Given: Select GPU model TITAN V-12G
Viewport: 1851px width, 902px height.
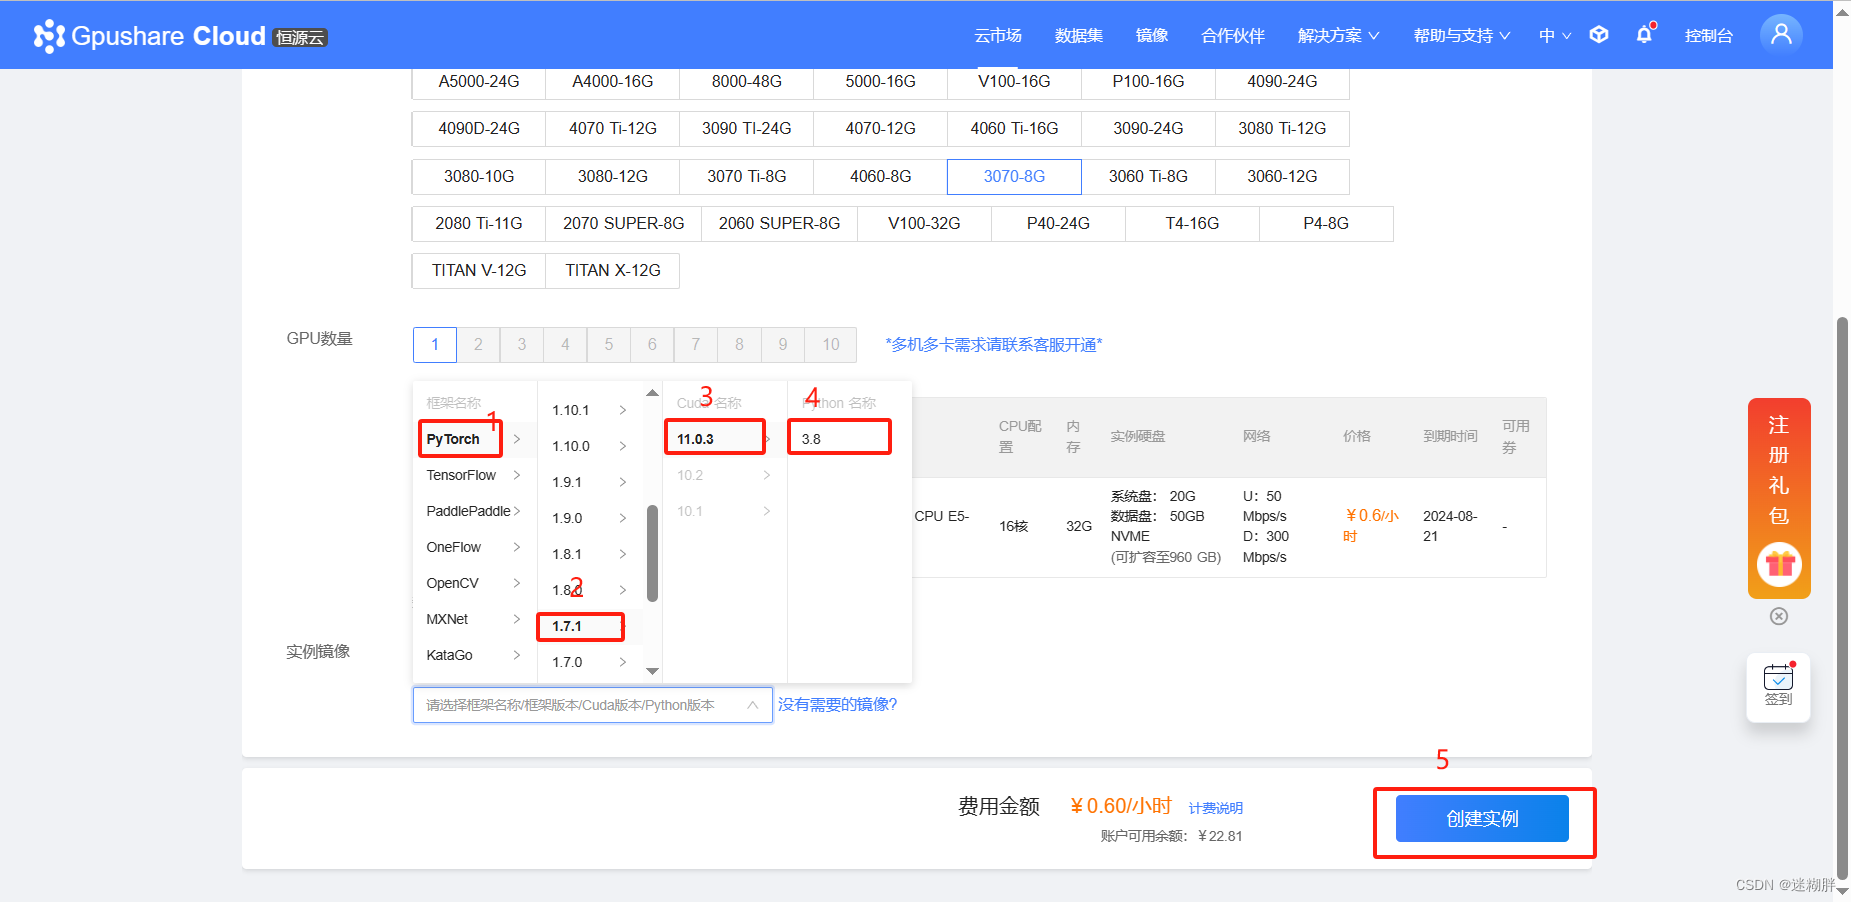Looking at the screenshot, I should click(x=479, y=270).
